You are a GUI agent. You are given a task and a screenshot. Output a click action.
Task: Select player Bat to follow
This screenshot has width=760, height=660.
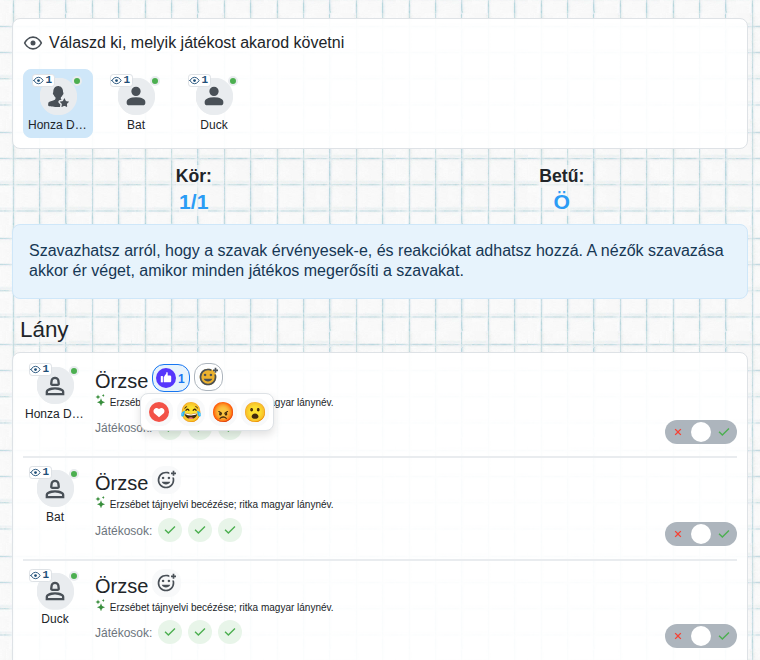pos(136,103)
